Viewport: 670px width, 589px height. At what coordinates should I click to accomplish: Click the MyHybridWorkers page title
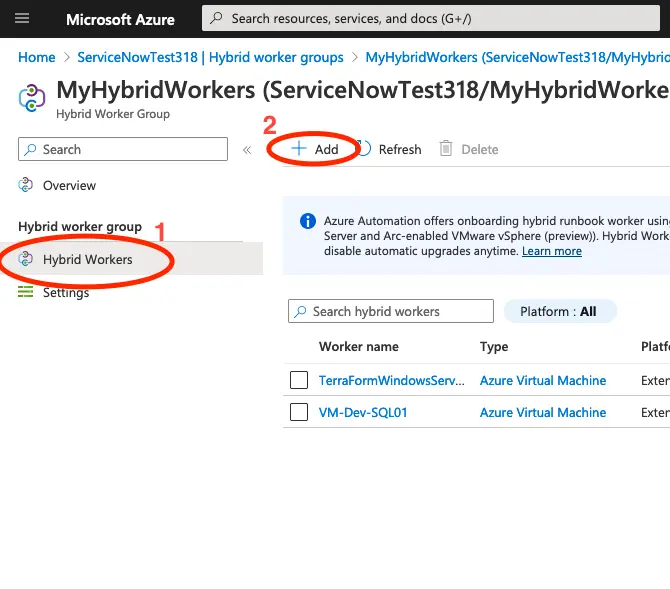coord(363,90)
